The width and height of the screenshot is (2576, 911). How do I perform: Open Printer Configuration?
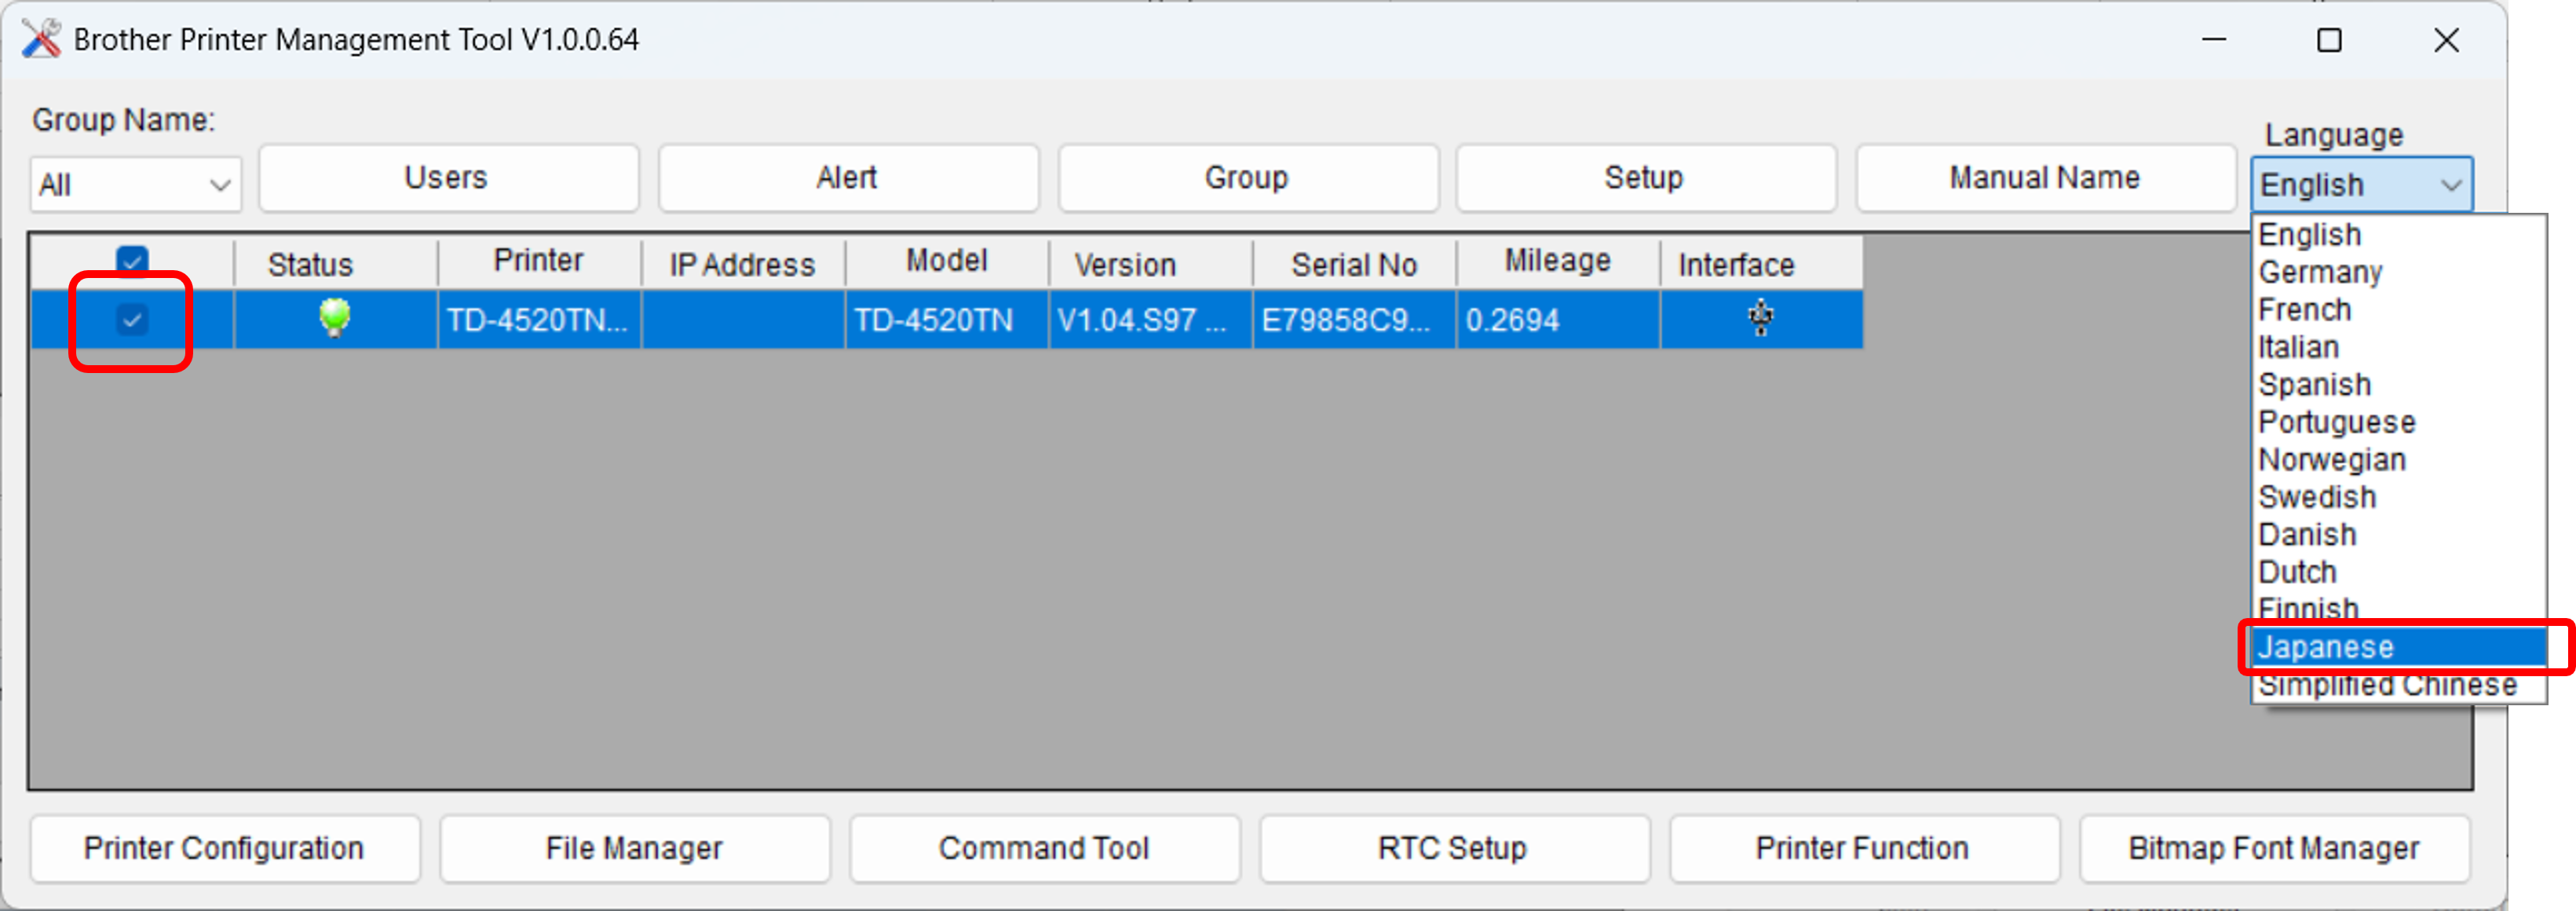tap(224, 848)
